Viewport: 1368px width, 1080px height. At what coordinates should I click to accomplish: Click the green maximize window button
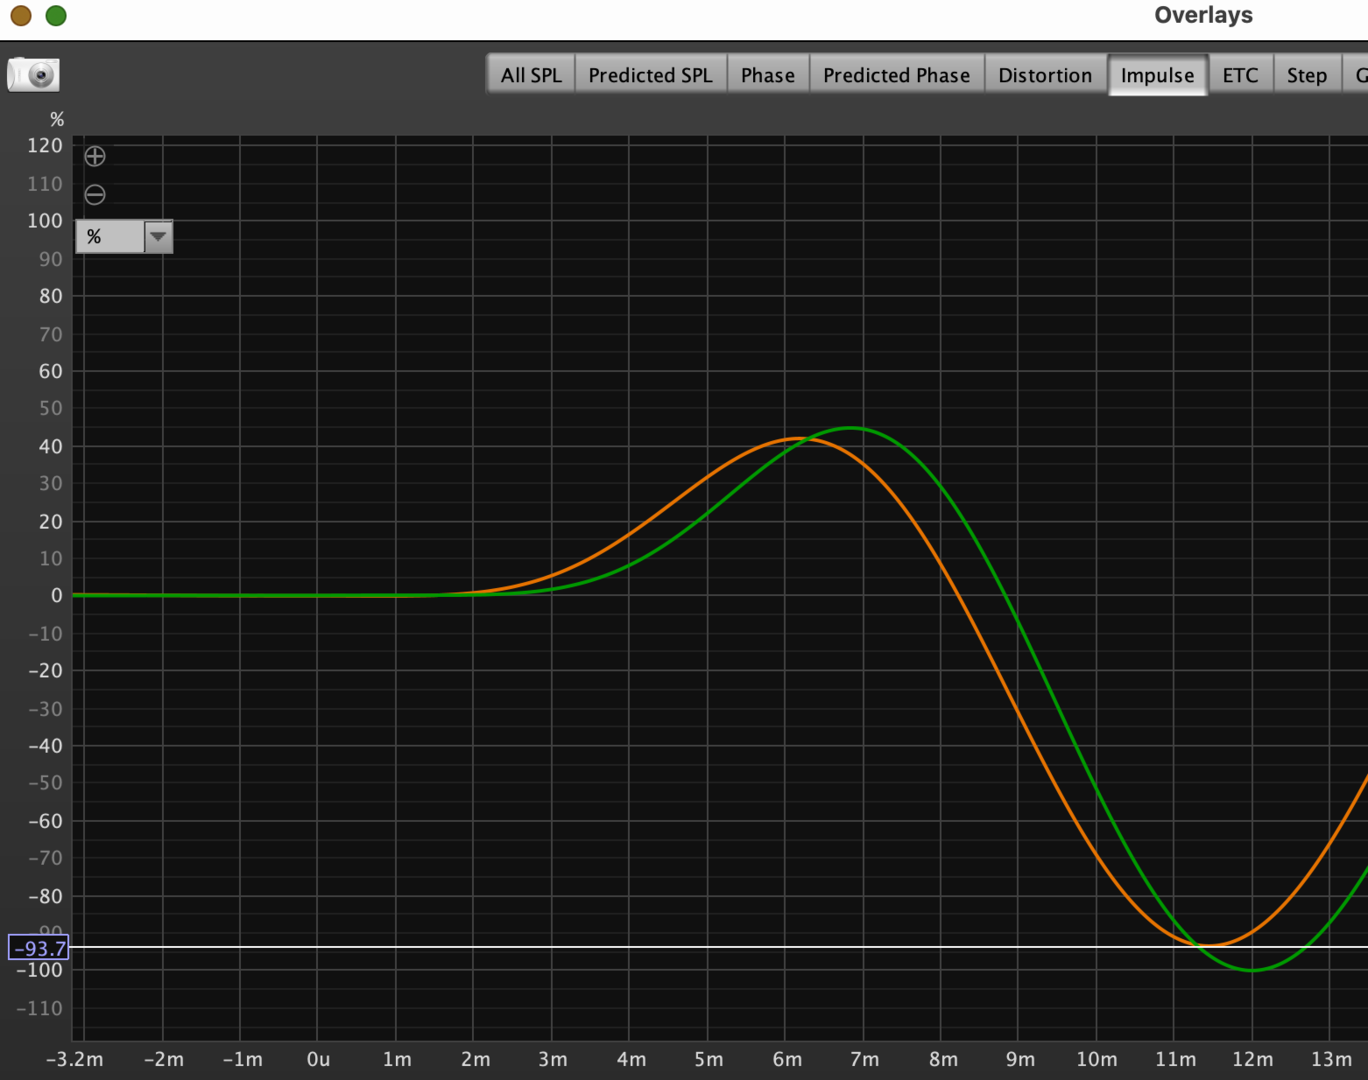tap(56, 15)
